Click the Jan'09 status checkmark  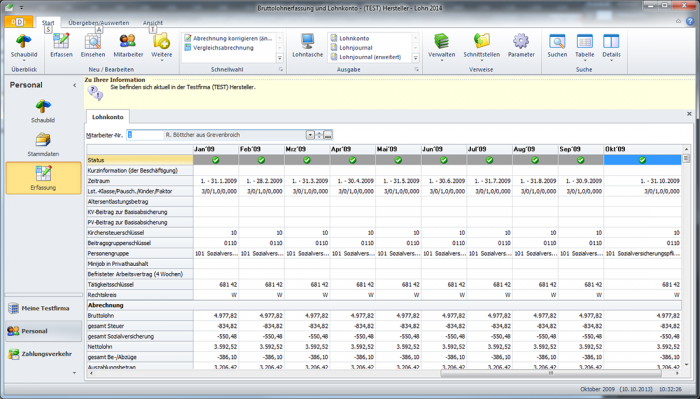pyautogui.click(x=216, y=160)
